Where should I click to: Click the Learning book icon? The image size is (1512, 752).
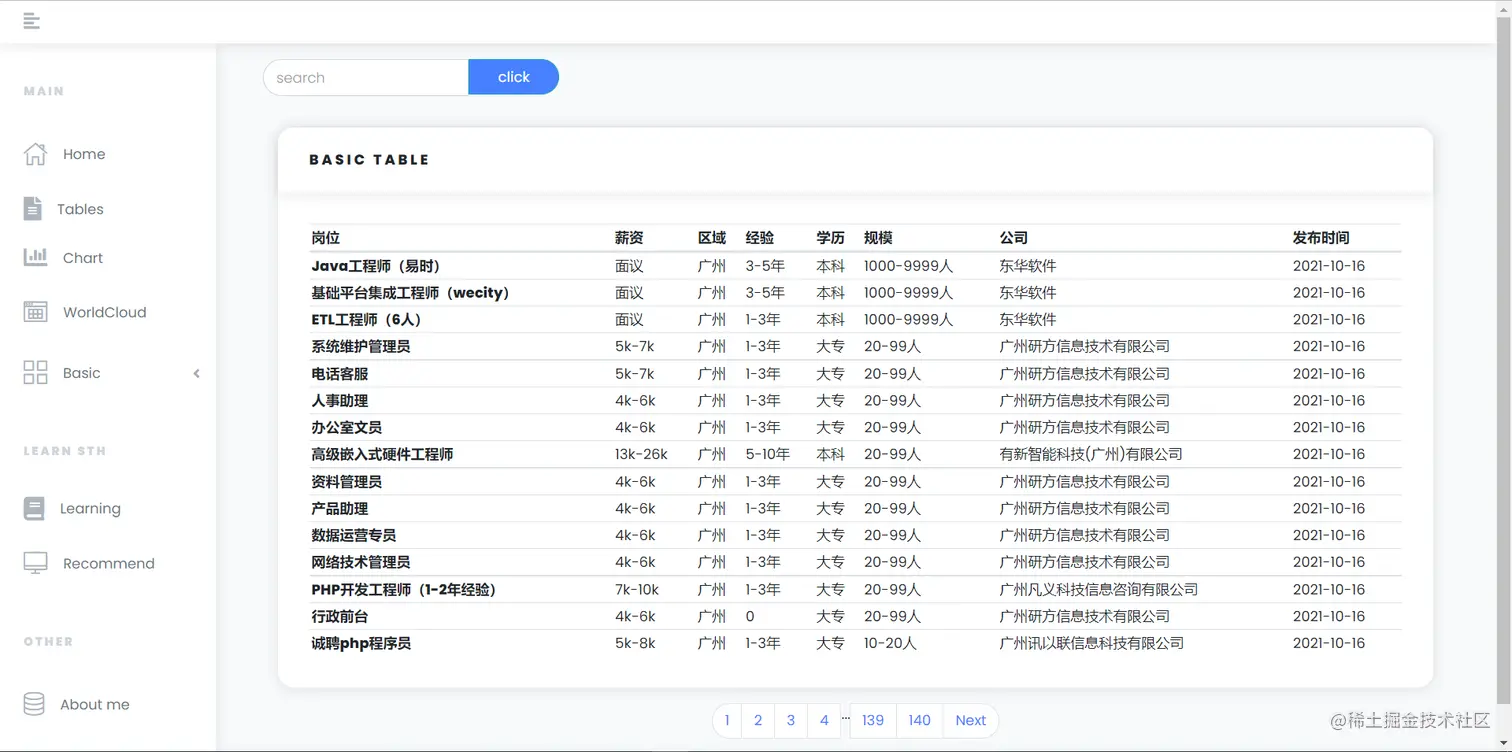tap(34, 508)
